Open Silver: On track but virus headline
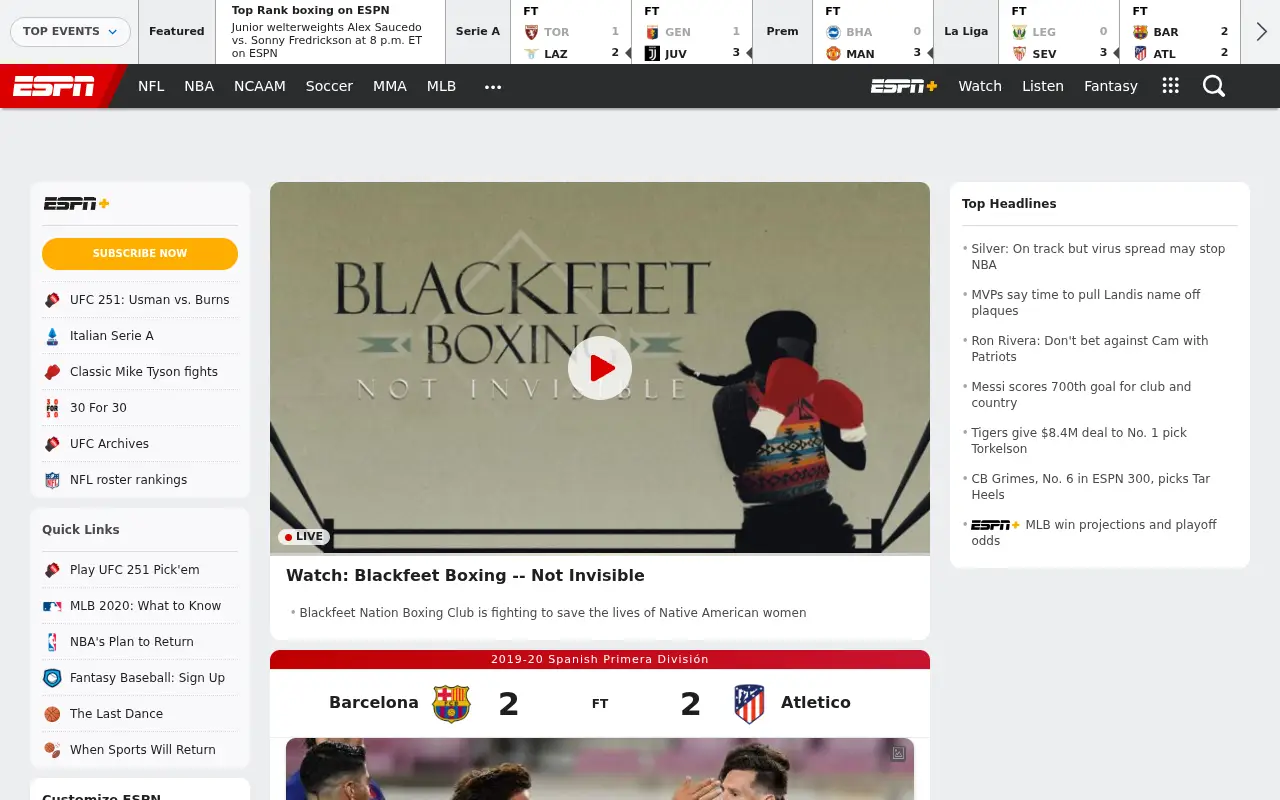 coord(1098,257)
